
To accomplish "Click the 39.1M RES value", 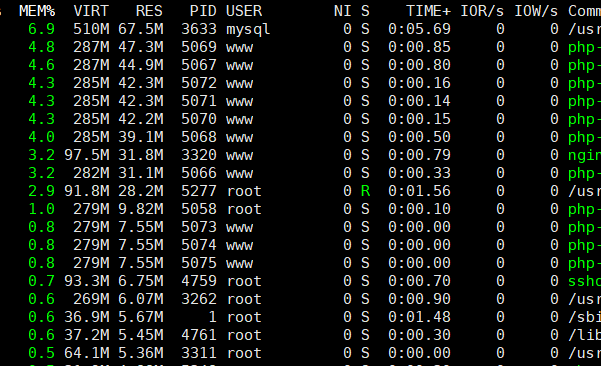I will [x=141, y=137].
